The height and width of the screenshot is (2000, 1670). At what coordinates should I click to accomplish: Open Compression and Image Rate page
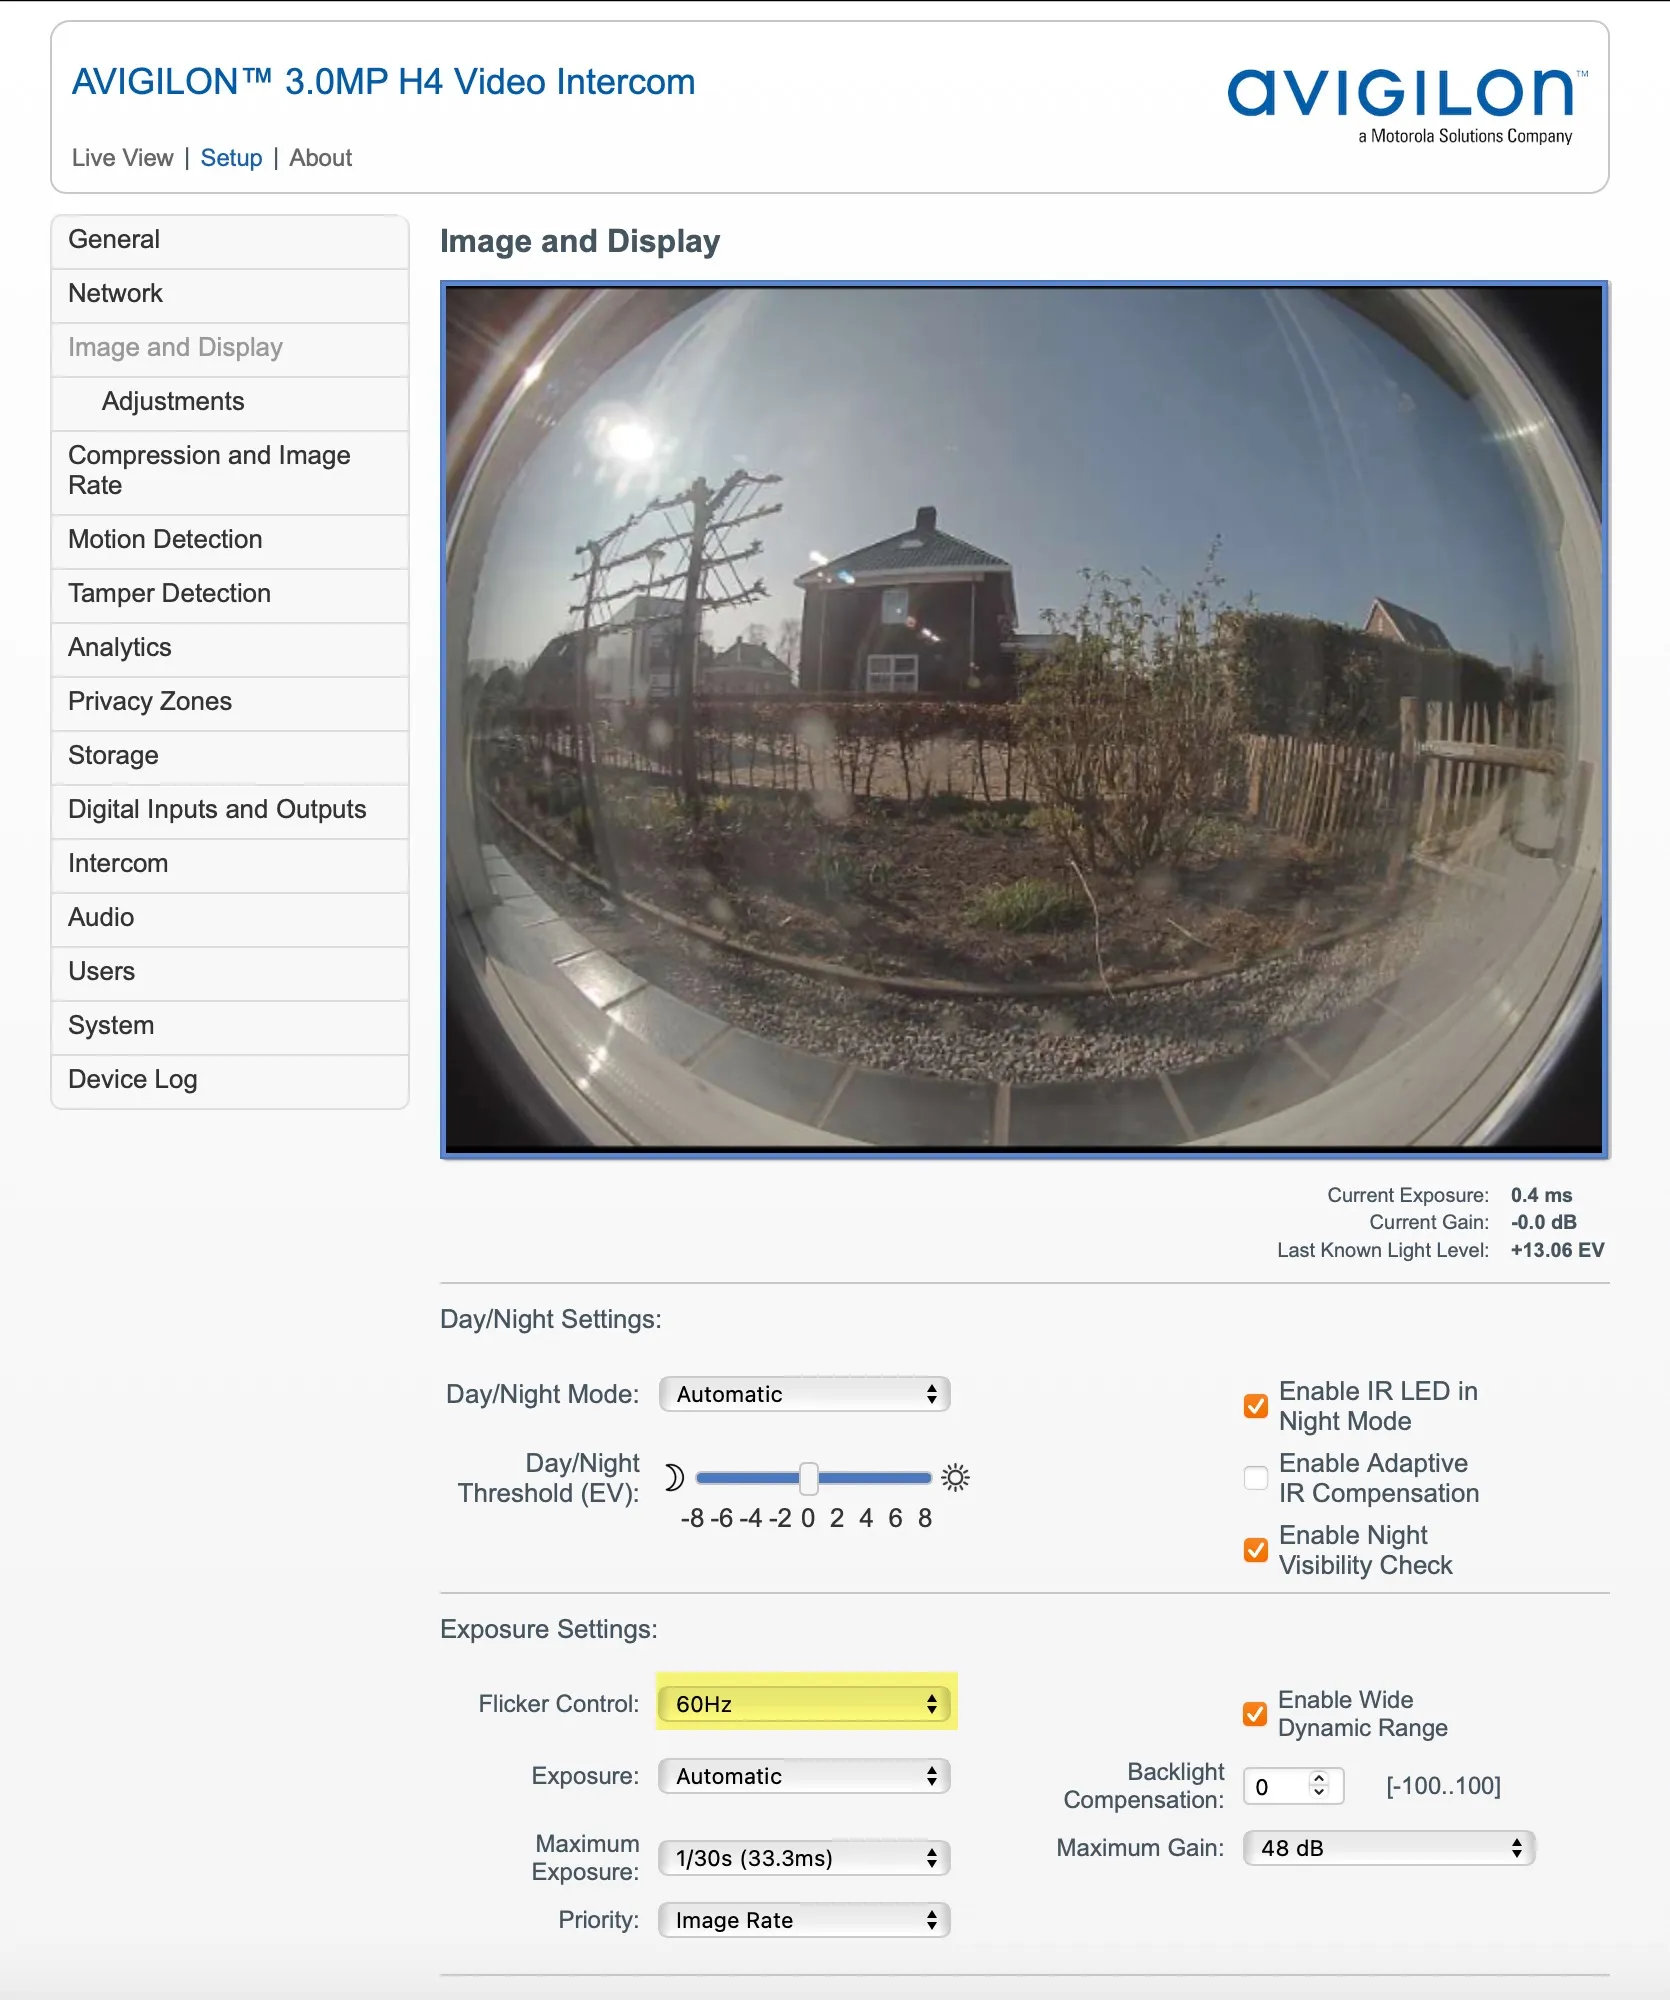[230, 471]
